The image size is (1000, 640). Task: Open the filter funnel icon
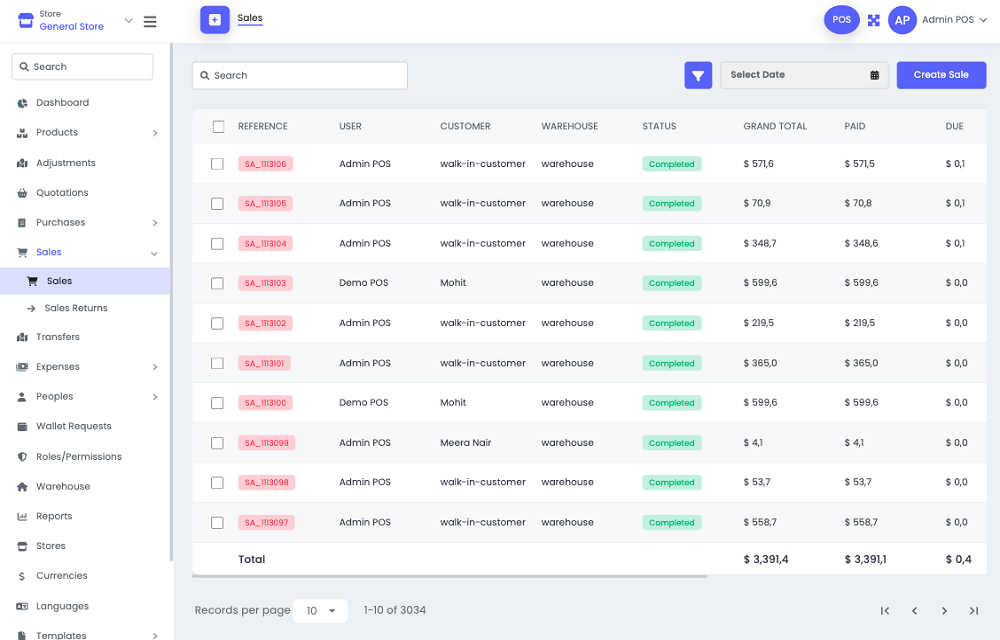698,75
